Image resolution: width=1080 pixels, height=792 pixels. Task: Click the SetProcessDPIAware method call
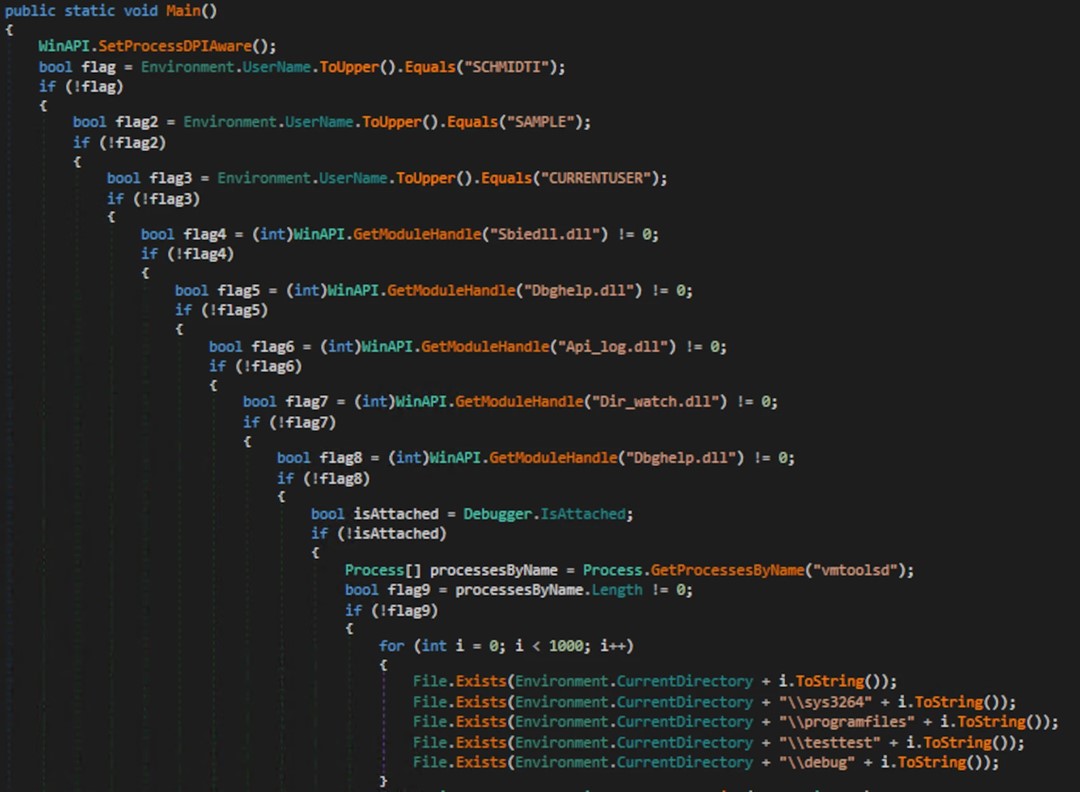[175, 46]
